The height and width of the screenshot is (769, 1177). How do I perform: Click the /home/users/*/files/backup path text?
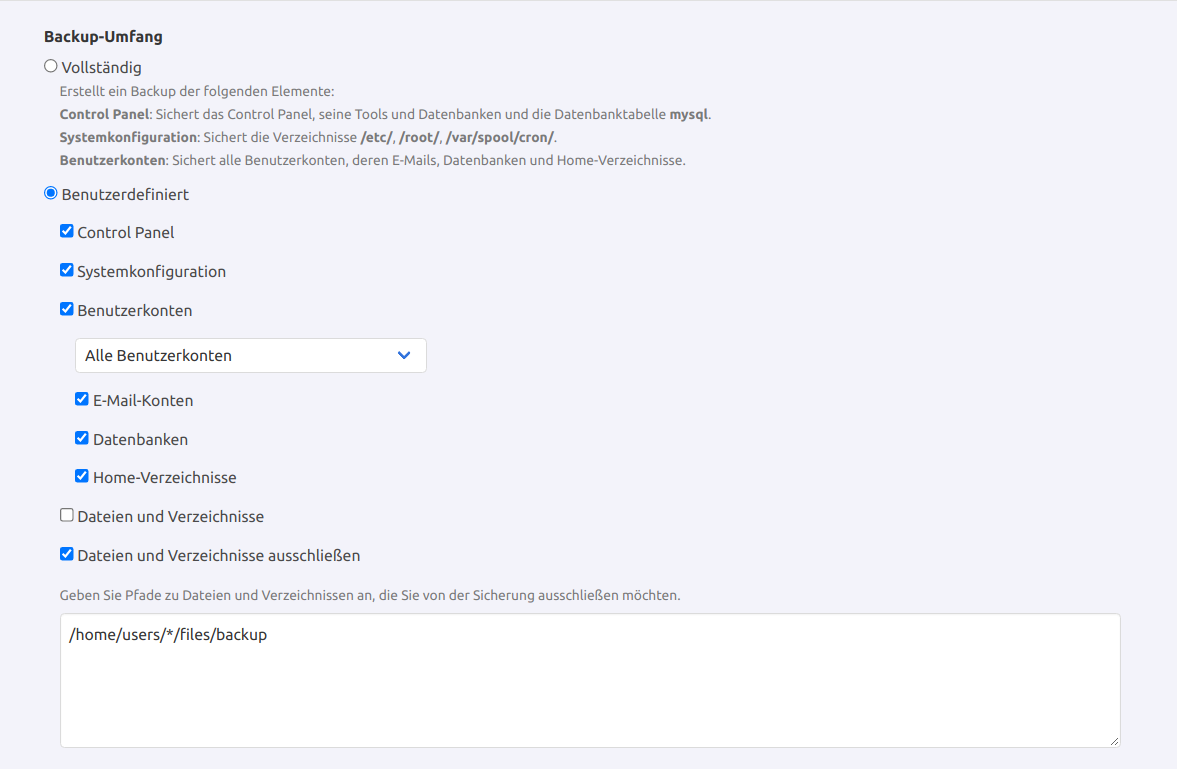coord(168,634)
